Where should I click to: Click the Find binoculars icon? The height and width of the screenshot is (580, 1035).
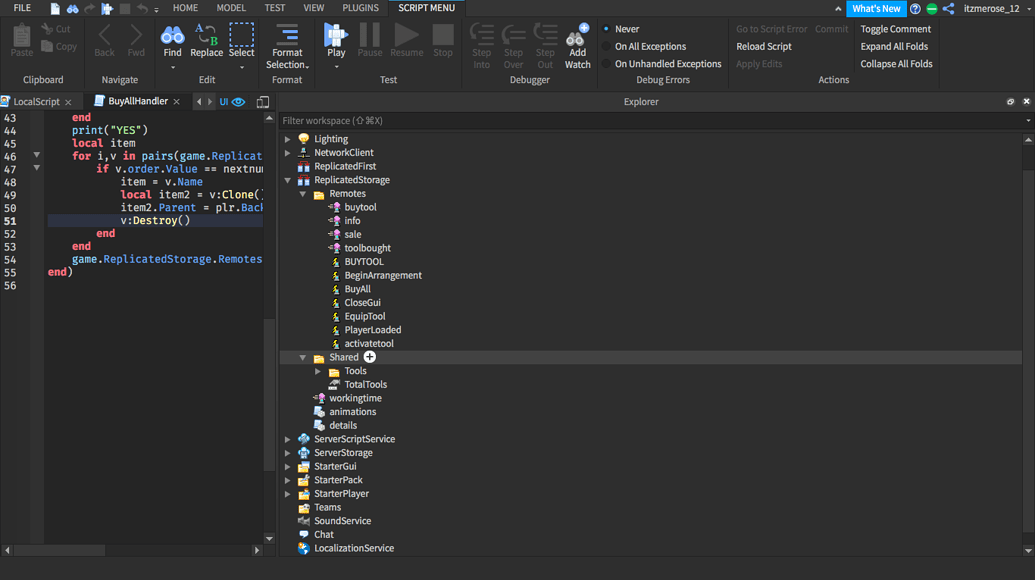172,35
